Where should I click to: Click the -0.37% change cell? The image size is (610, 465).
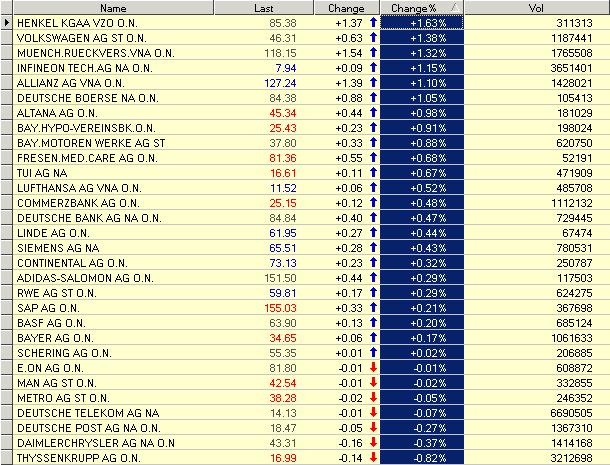(x=422, y=443)
